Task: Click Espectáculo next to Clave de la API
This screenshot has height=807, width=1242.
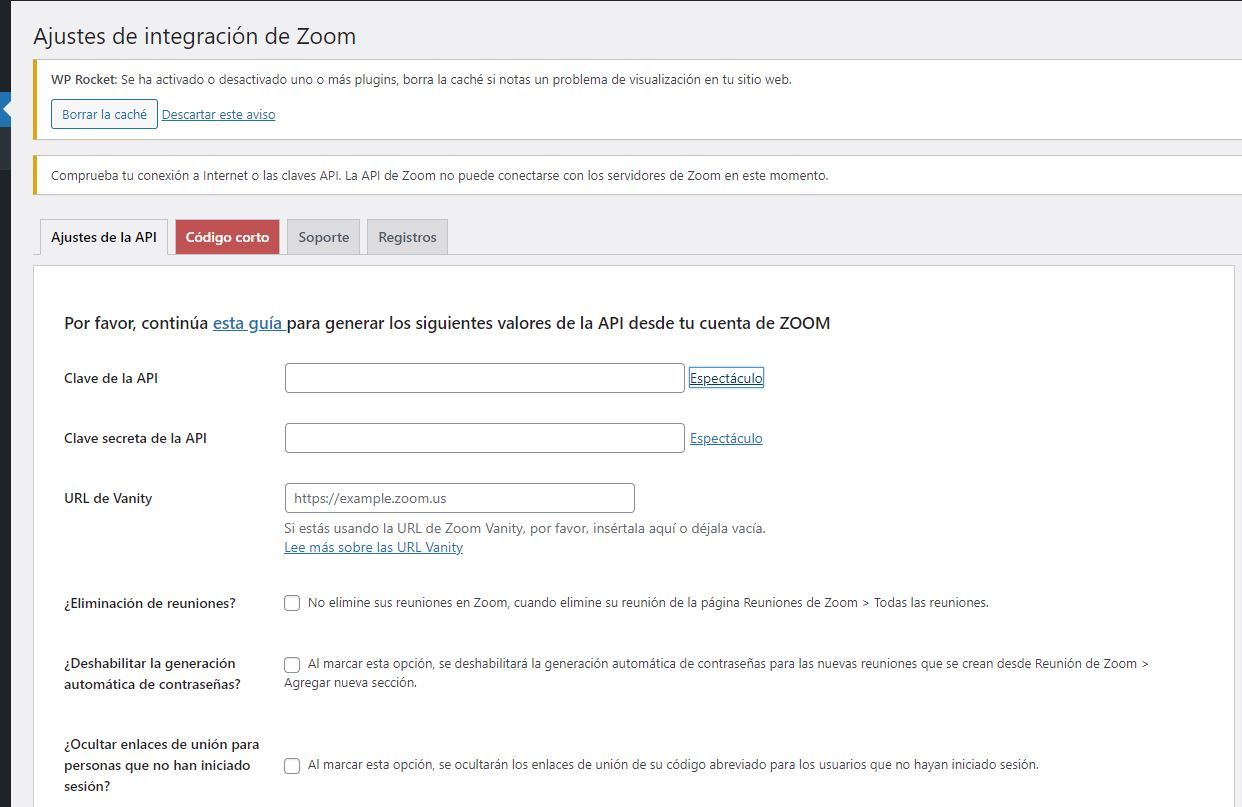Action: (x=726, y=378)
